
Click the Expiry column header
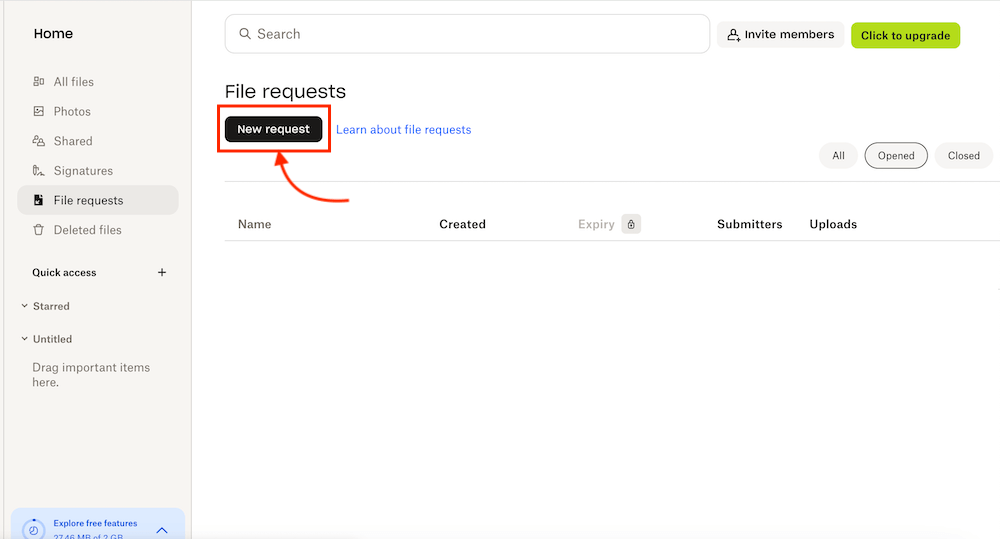coord(596,224)
